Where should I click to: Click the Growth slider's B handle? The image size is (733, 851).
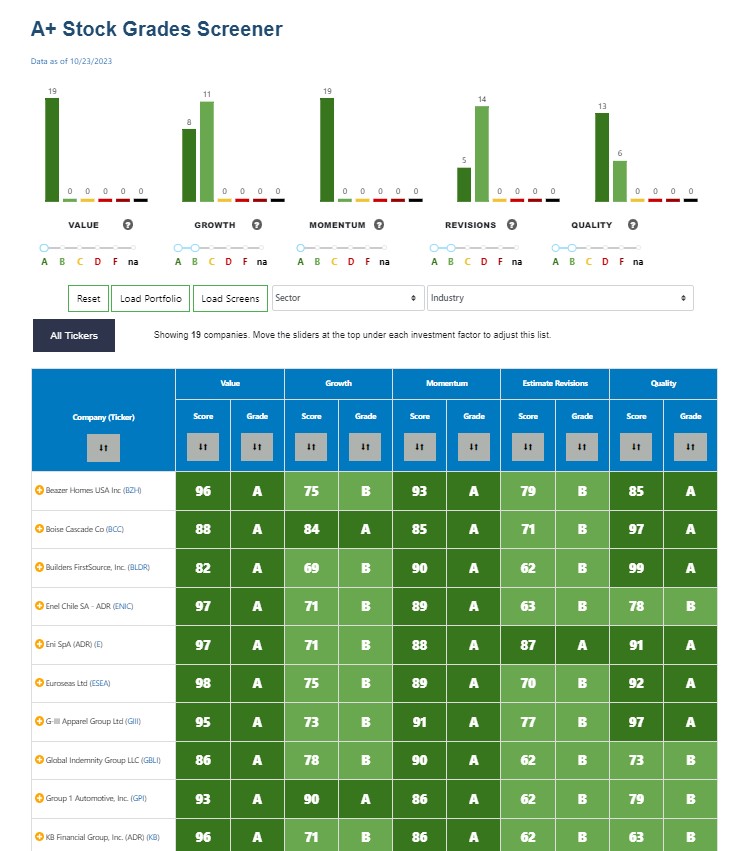pyautogui.click(x=195, y=248)
